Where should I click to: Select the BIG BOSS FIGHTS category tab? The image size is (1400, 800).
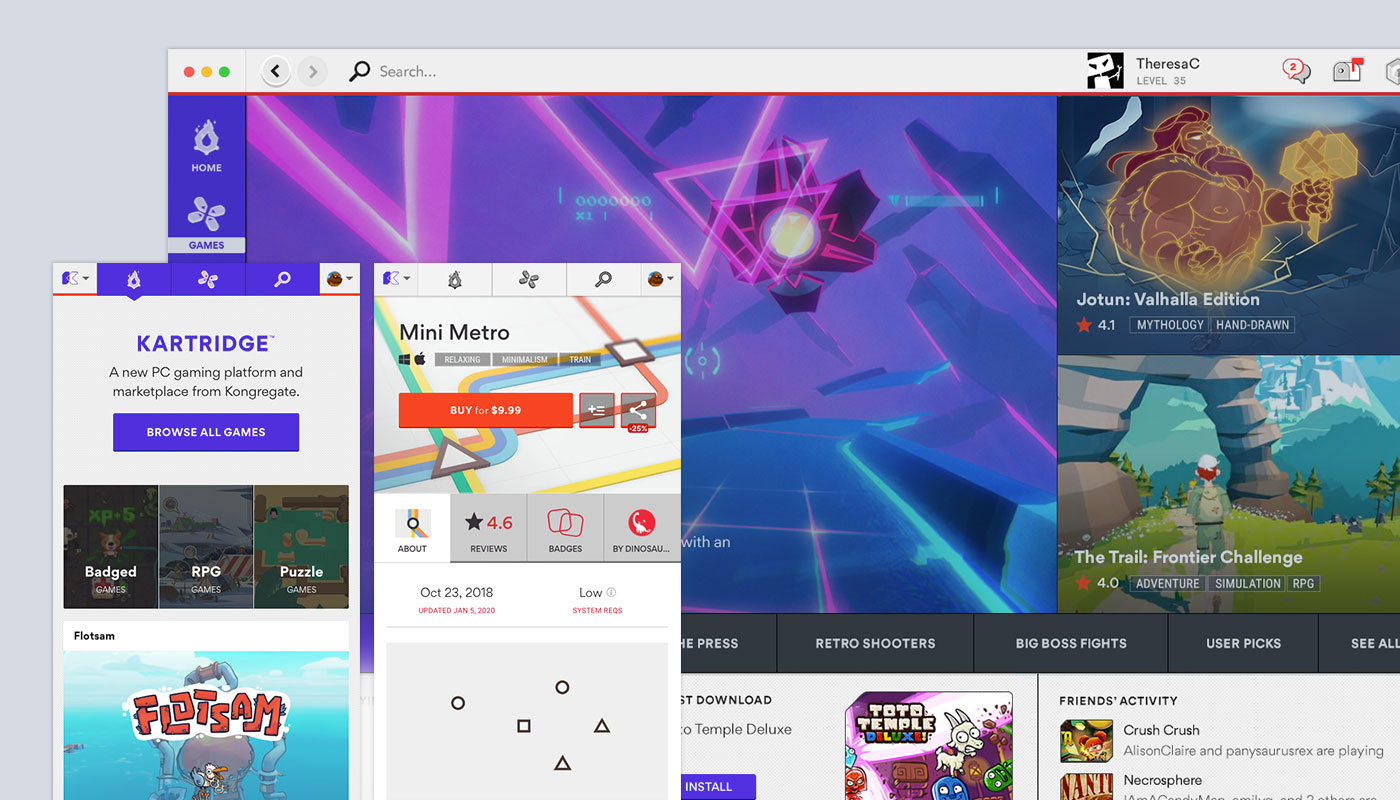1071,643
